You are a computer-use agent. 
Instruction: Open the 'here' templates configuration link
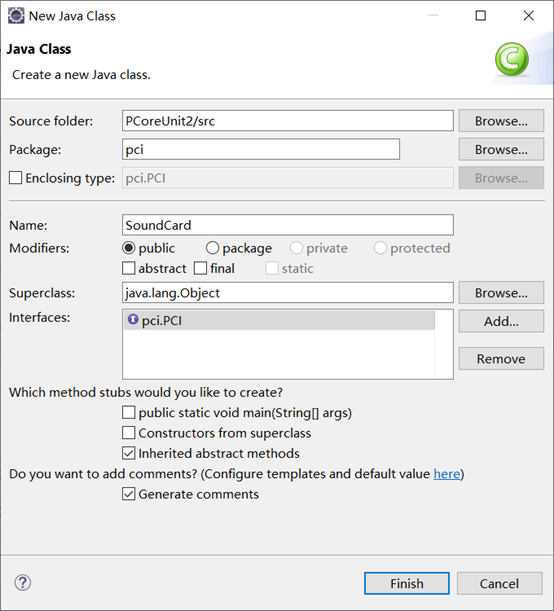pos(447,474)
